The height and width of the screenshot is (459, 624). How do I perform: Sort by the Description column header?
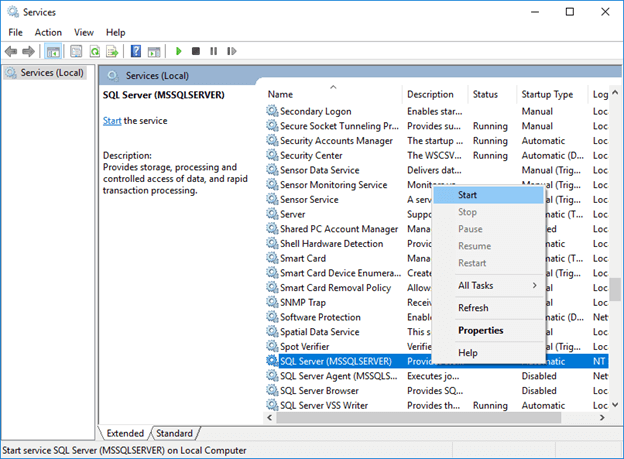click(435, 94)
